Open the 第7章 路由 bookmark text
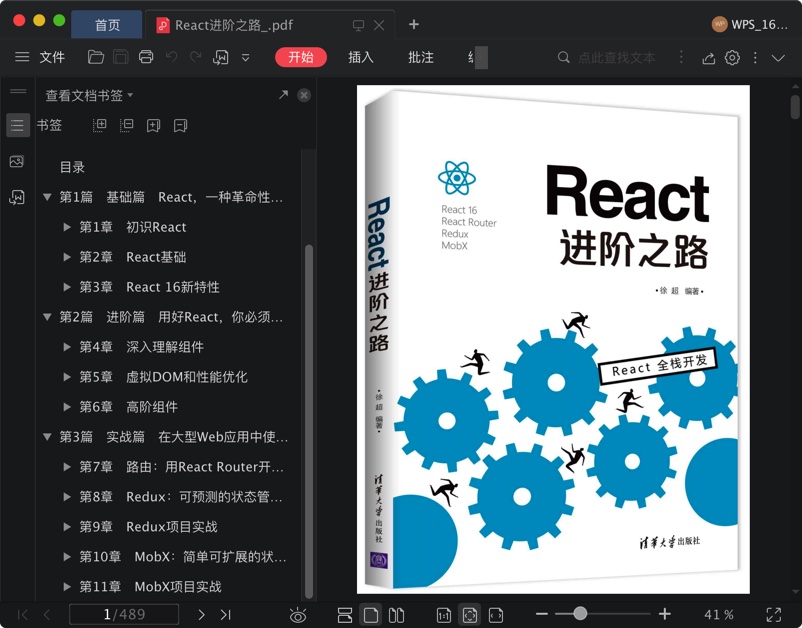Screen dimensions: 802x628 [181, 466]
